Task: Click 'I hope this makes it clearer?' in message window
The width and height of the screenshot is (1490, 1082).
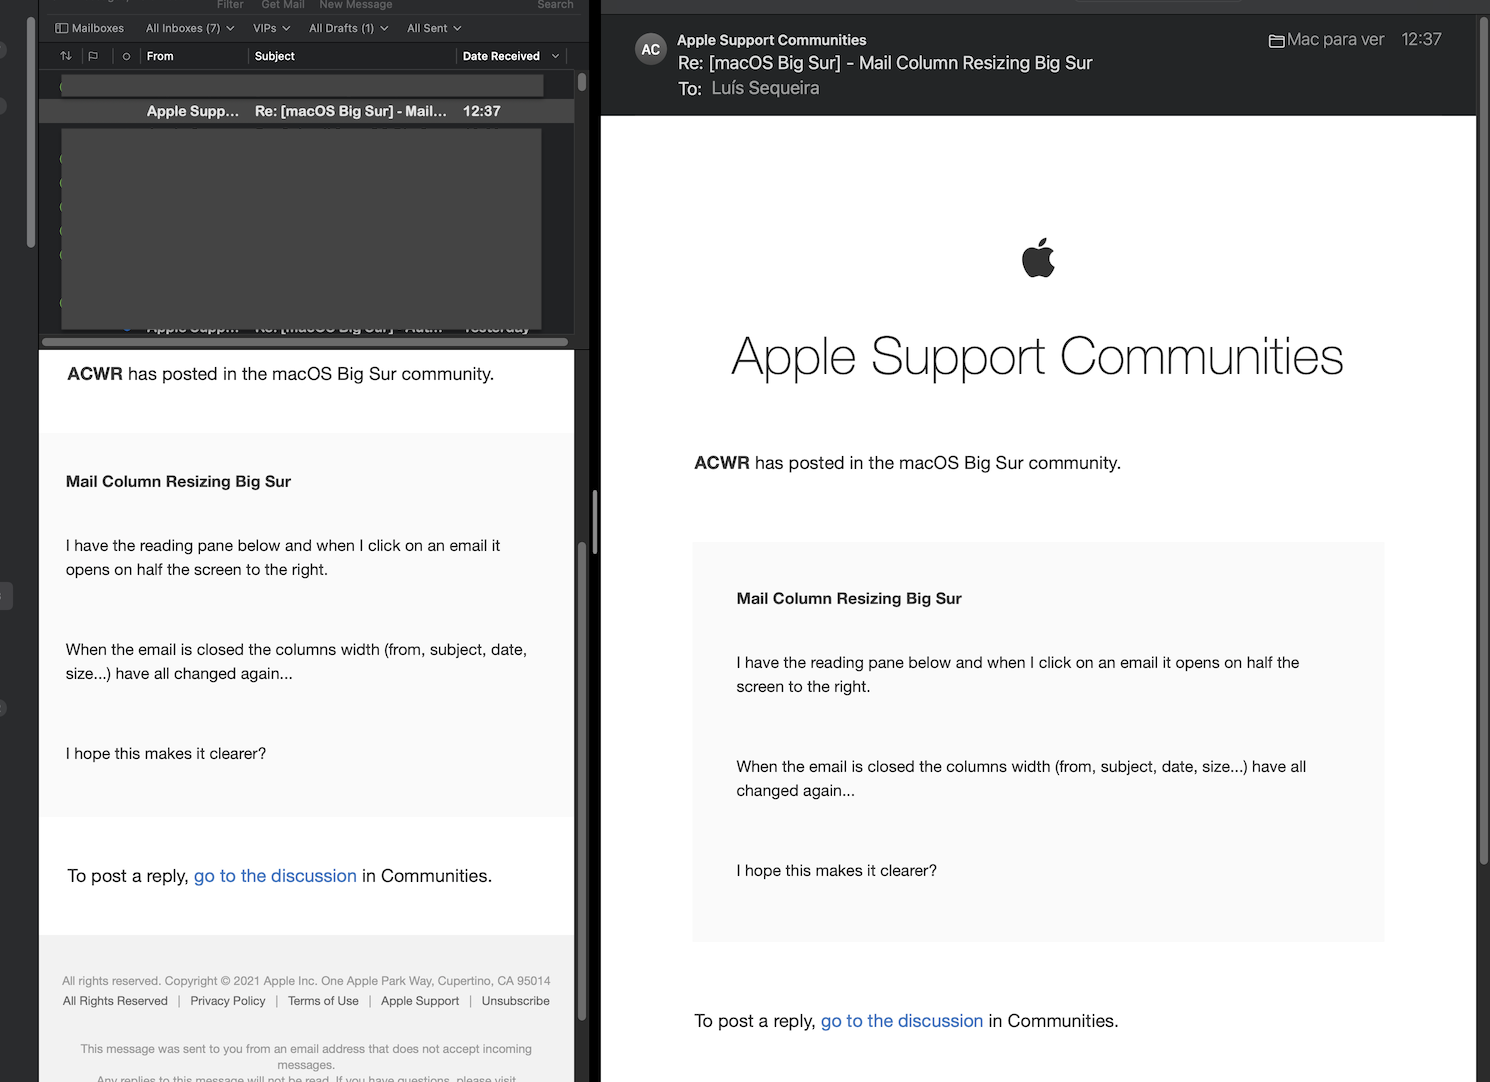Action: click(x=837, y=870)
